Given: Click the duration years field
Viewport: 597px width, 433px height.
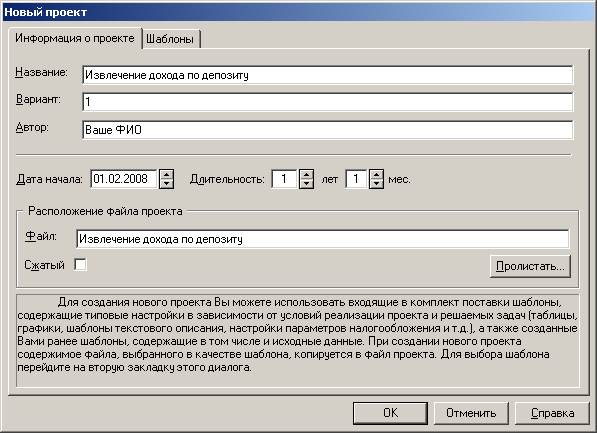Looking at the screenshot, I should tap(284, 179).
